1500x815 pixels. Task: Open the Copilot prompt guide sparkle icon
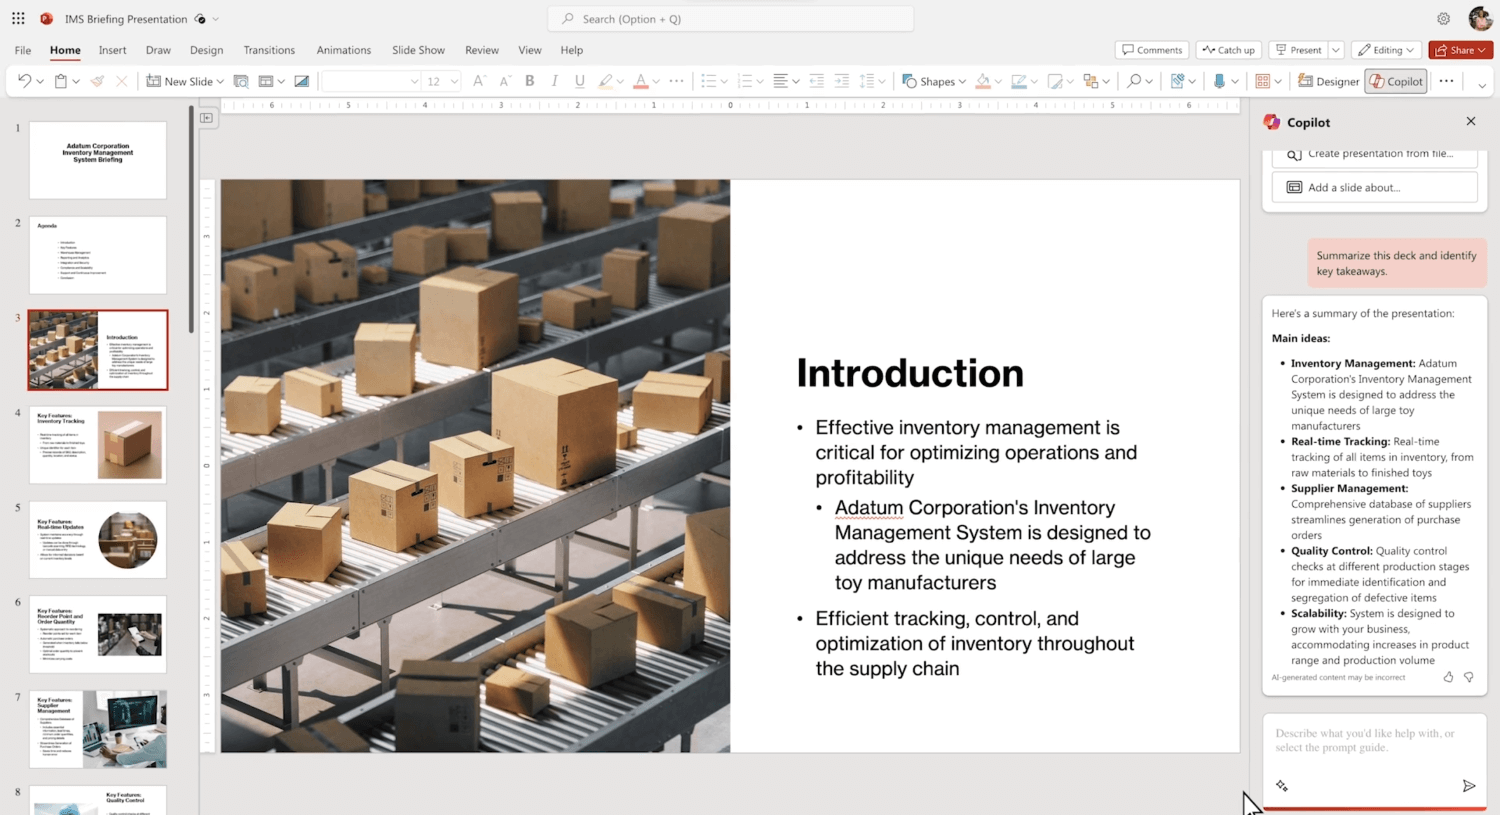[x=1282, y=786]
